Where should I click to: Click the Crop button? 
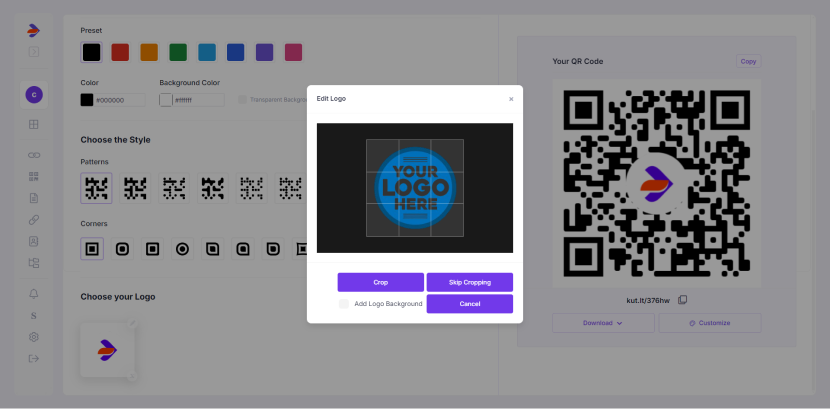click(x=381, y=283)
